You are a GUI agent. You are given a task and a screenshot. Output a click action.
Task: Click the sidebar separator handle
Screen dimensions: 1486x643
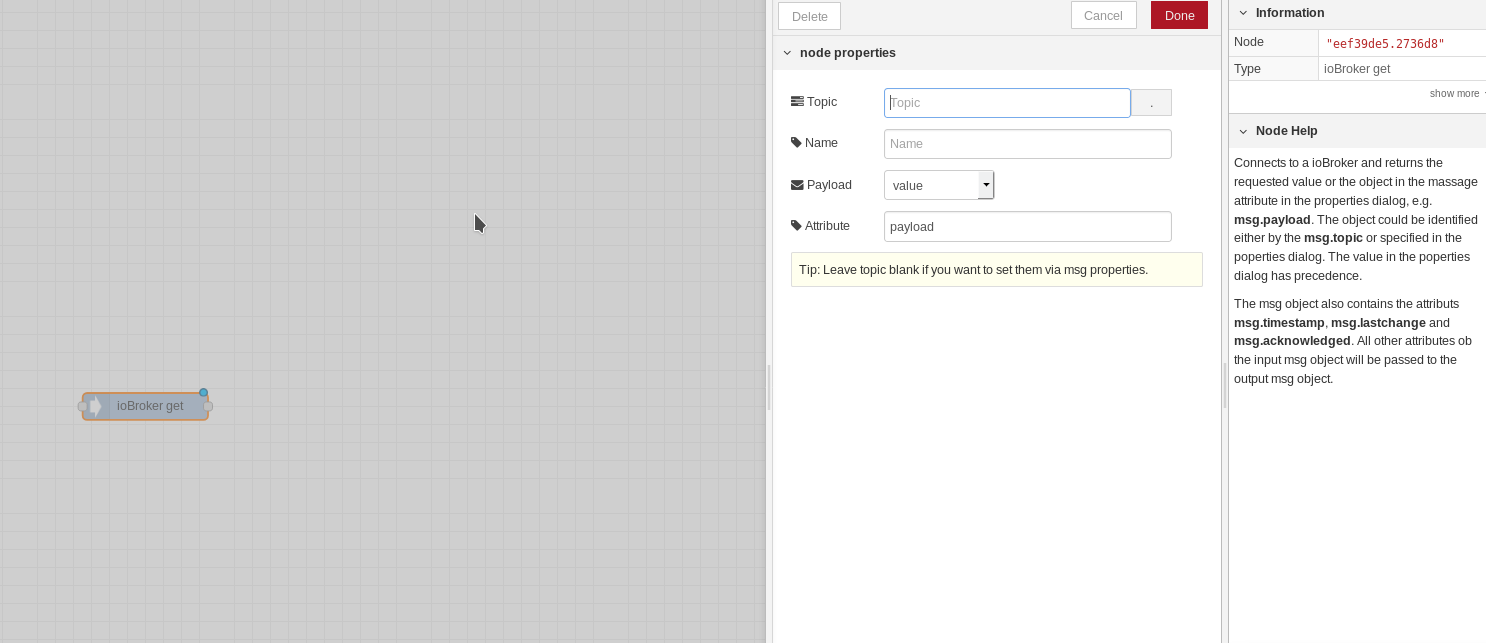tap(1225, 385)
